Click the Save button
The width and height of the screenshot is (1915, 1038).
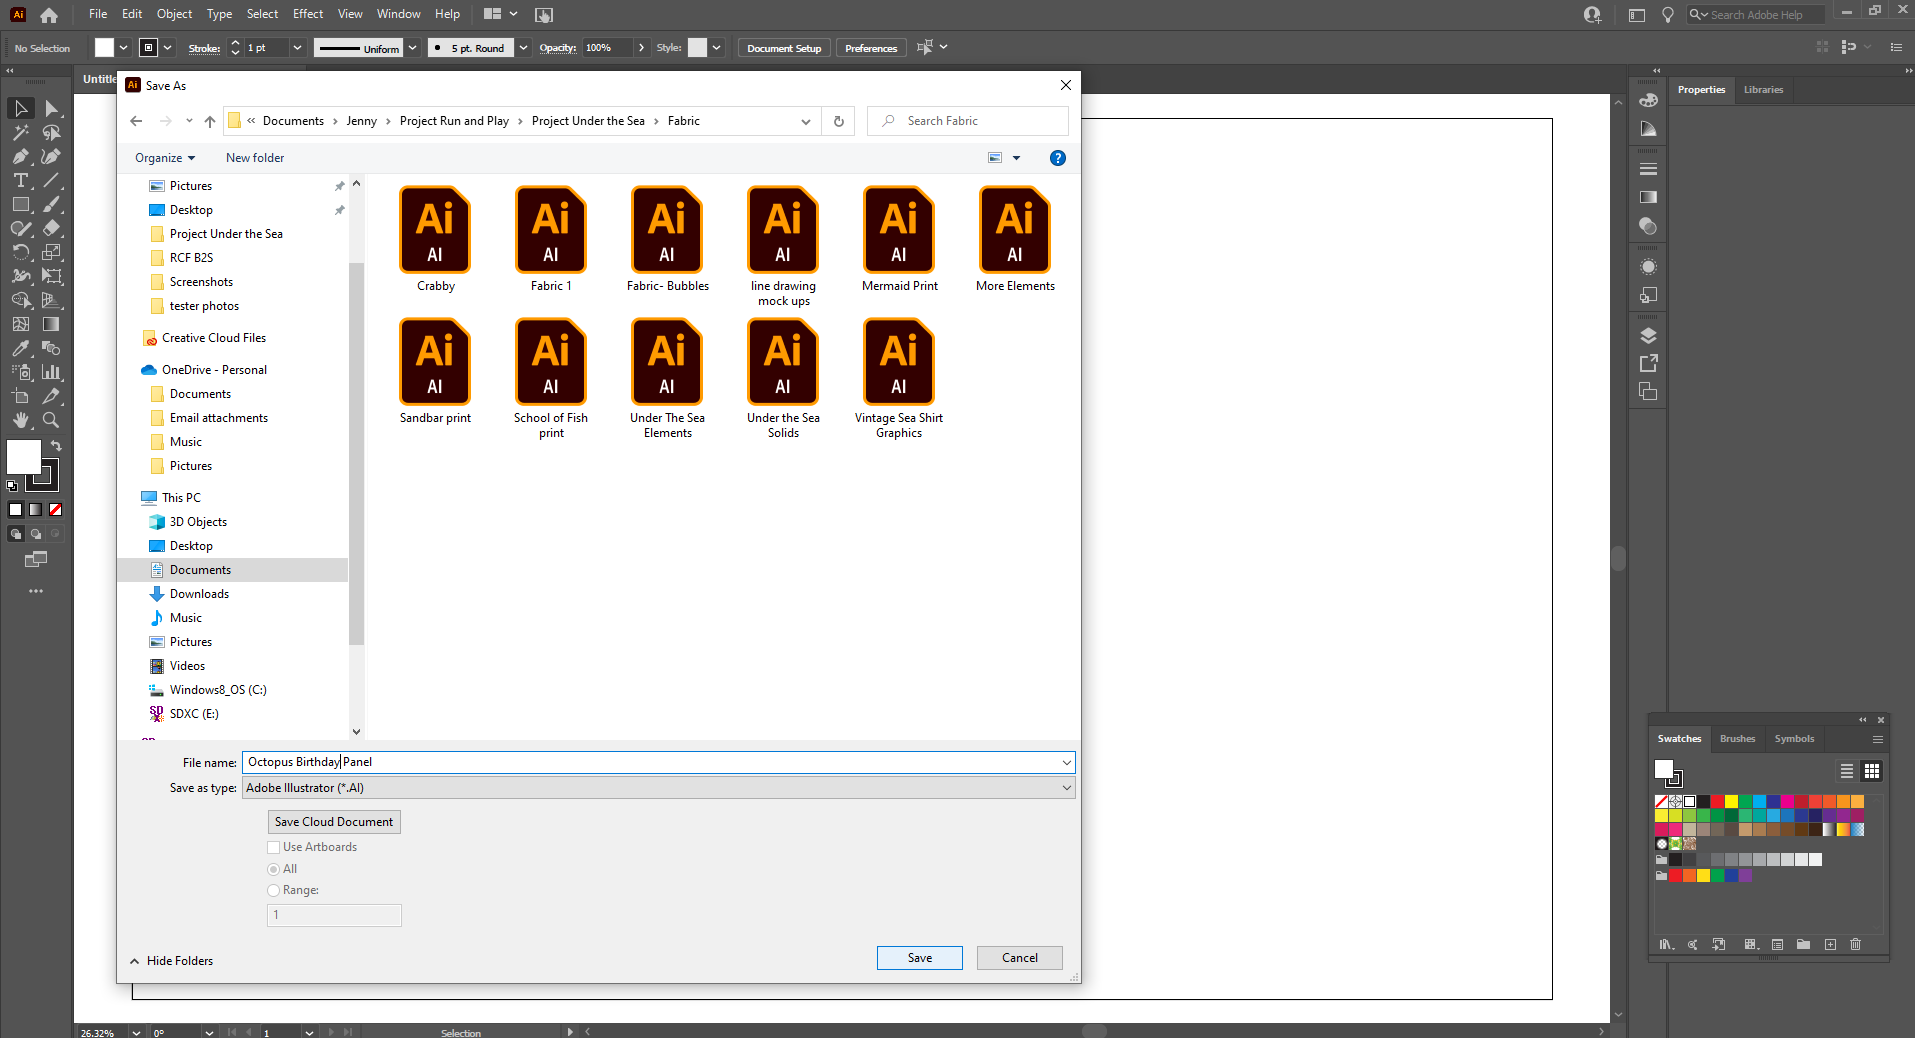[920, 958]
